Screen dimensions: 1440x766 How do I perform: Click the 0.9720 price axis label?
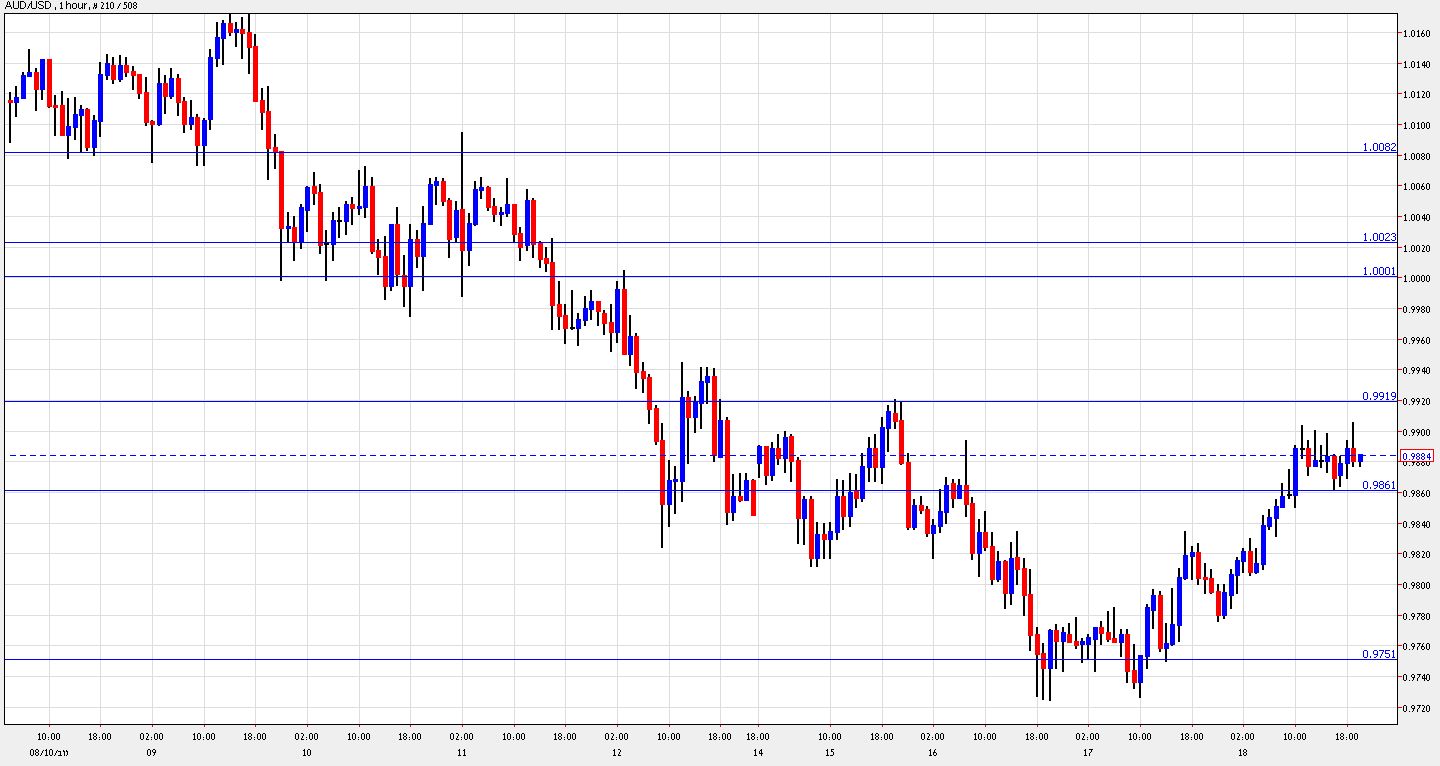coord(1418,708)
